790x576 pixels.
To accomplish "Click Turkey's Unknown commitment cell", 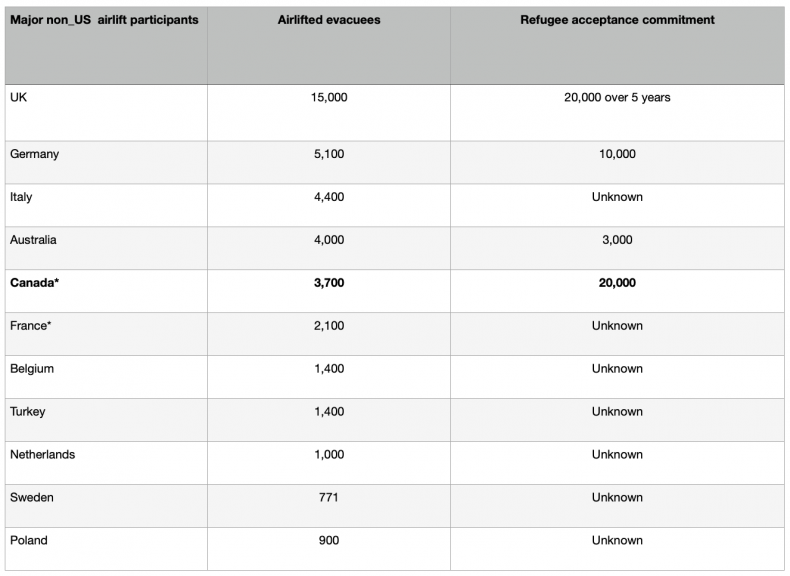I will point(617,413).
